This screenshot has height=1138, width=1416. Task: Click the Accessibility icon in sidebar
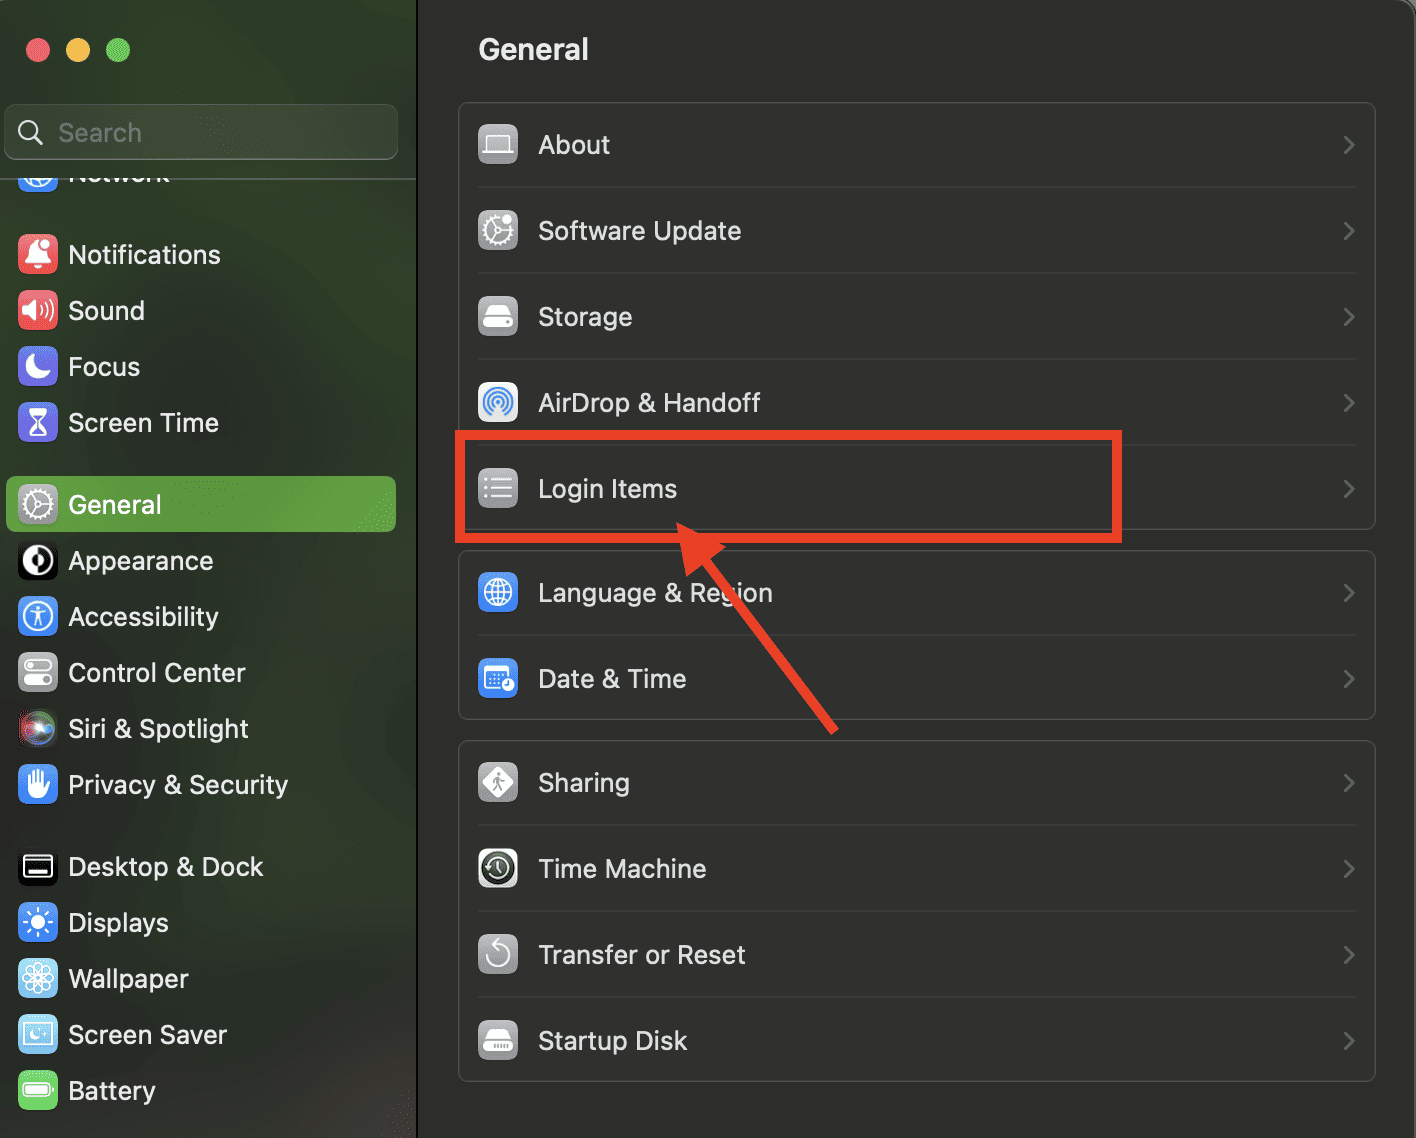click(38, 617)
